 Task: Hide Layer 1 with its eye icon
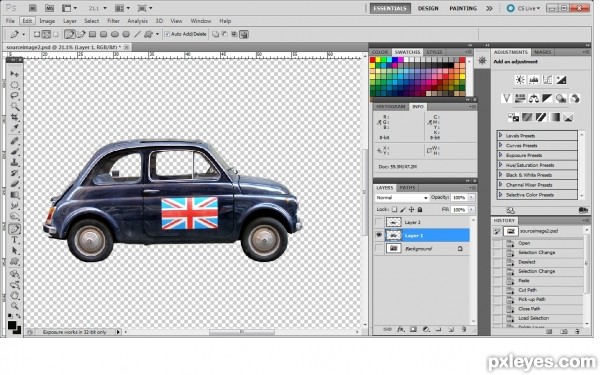(378, 235)
